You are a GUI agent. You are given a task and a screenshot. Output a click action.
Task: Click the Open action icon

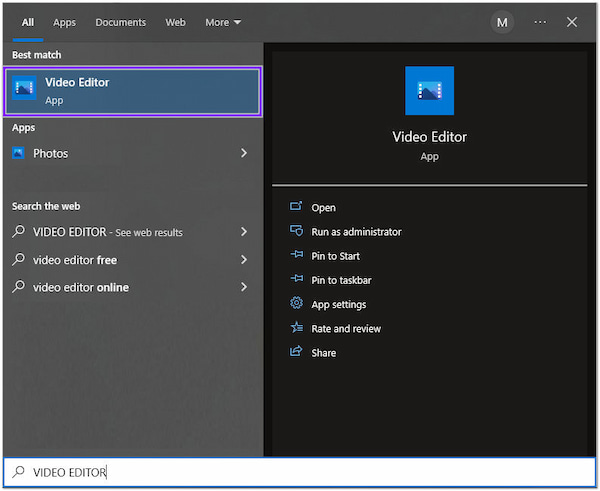296,206
